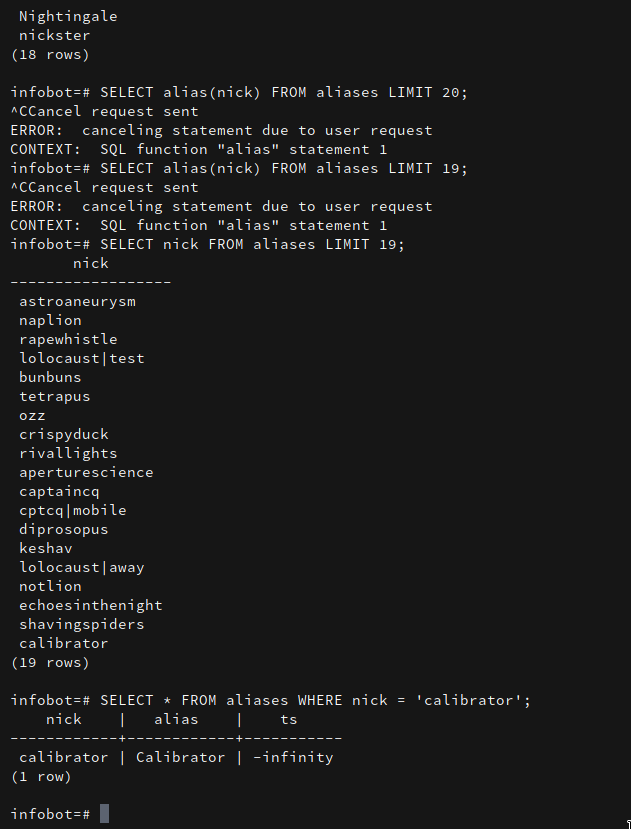The height and width of the screenshot is (829, 631).
Task: Click the 'cptcq|mobile' entry
Action: pos(73,510)
